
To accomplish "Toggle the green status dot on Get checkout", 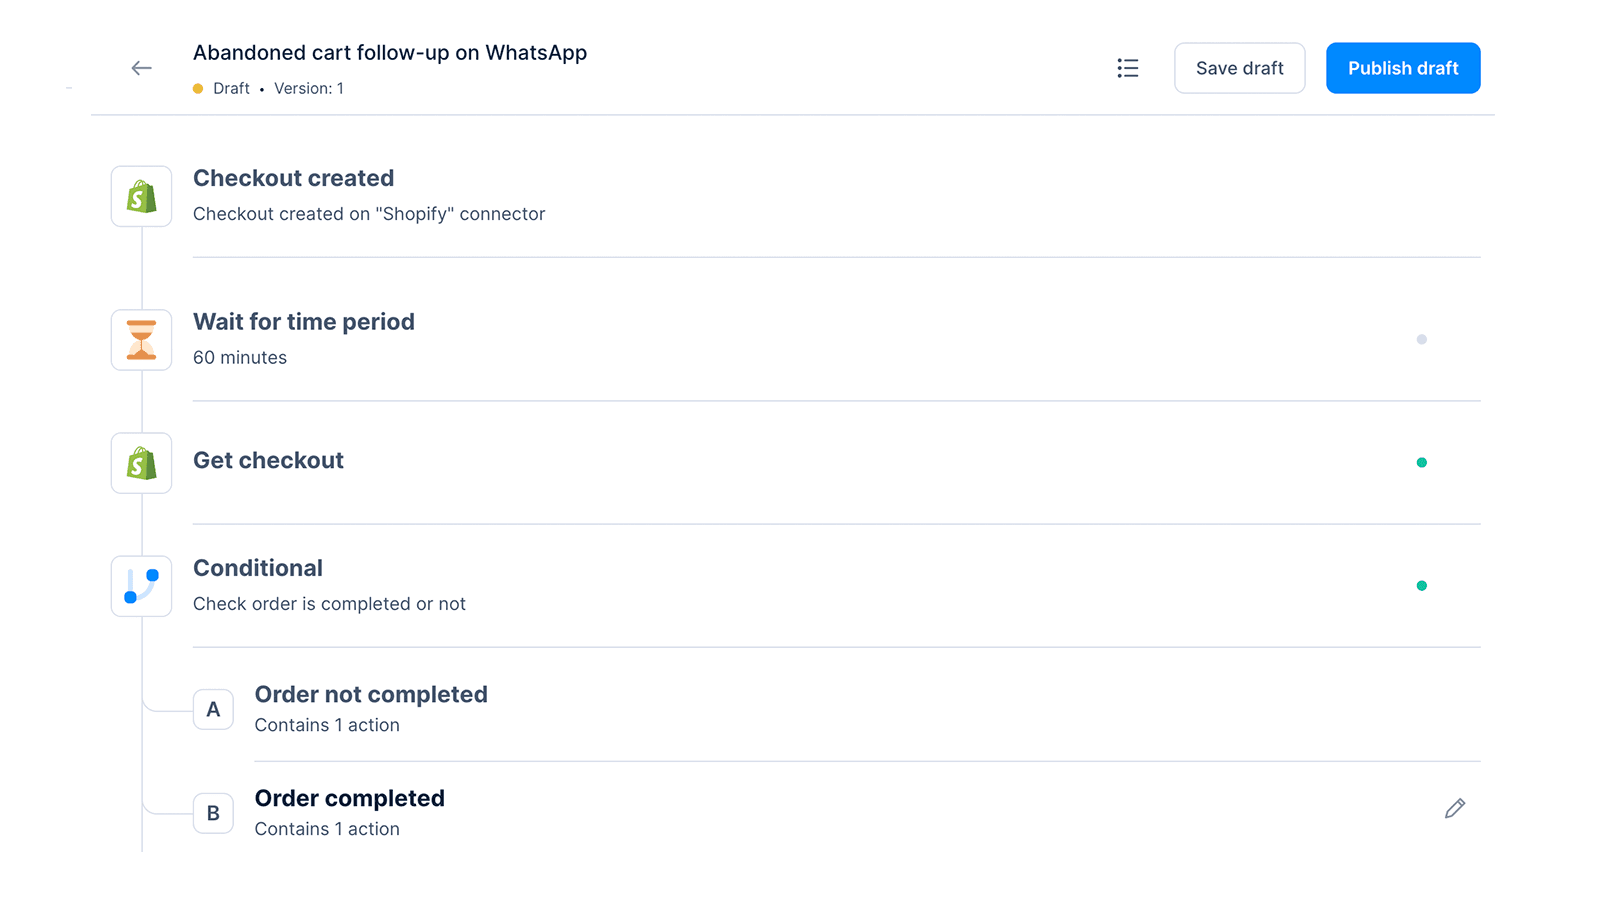I will click(1421, 462).
